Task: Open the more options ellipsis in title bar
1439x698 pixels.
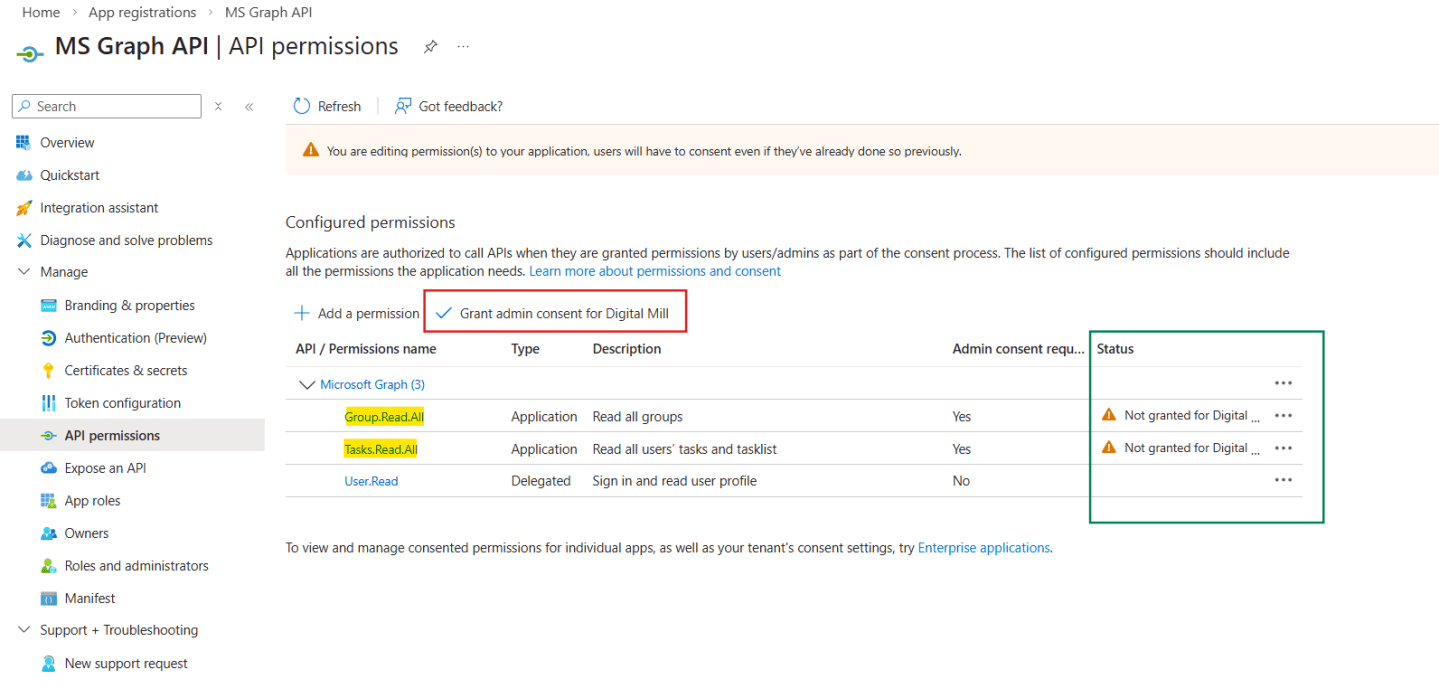Action: pyautogui.click(x=463, y=47)
